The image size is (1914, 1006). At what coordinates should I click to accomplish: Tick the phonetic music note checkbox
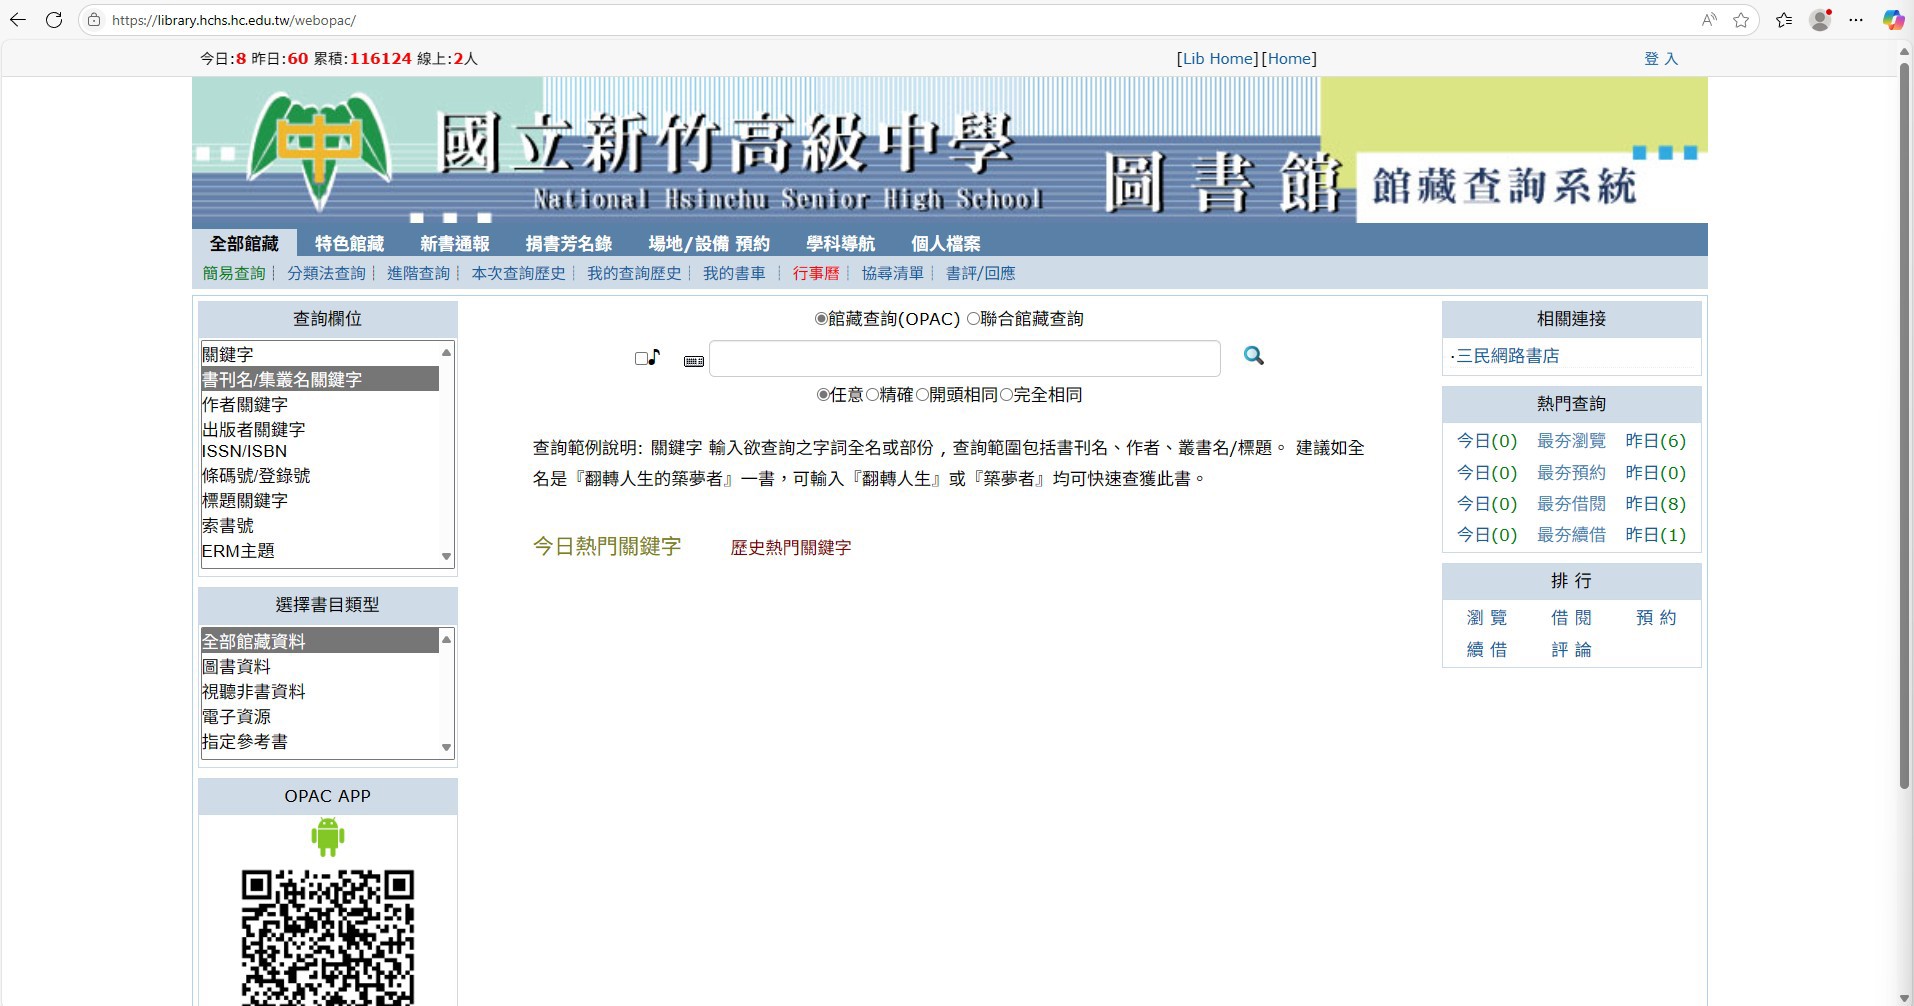641,359
